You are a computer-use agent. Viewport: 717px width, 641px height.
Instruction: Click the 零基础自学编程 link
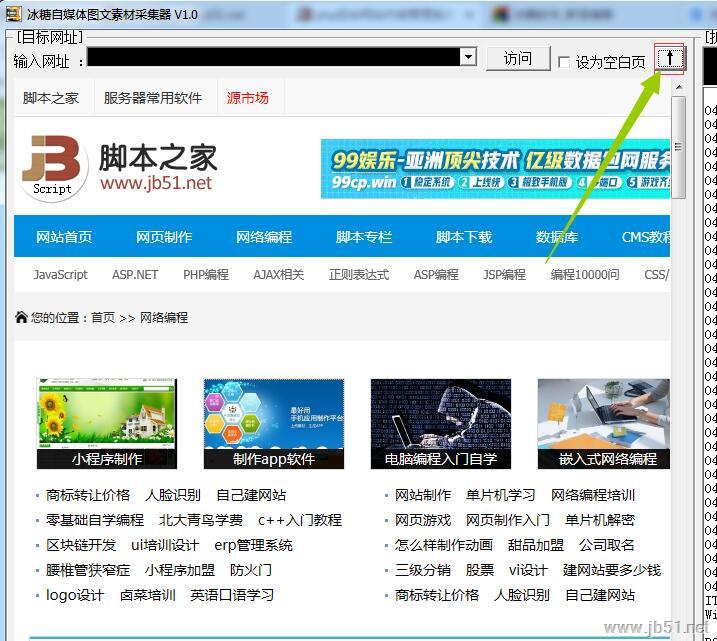(95, 520)
